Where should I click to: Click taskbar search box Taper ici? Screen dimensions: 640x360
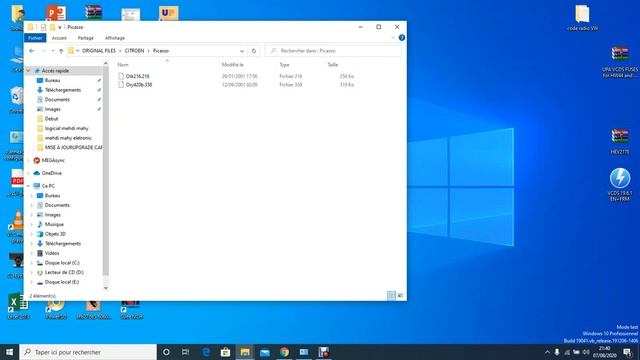tap(88, 352)
